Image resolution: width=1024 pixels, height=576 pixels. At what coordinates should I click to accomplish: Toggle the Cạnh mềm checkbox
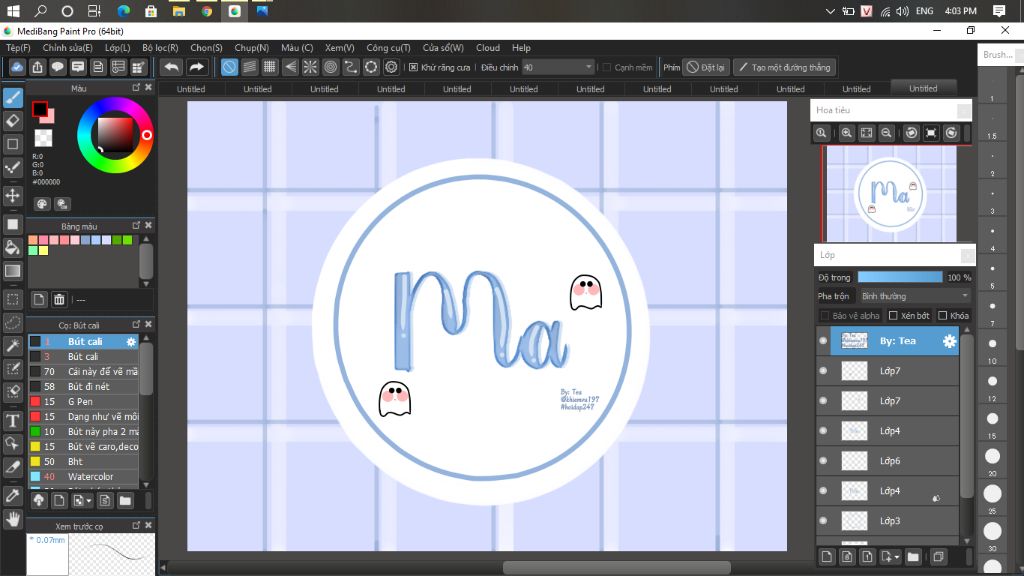607,67
